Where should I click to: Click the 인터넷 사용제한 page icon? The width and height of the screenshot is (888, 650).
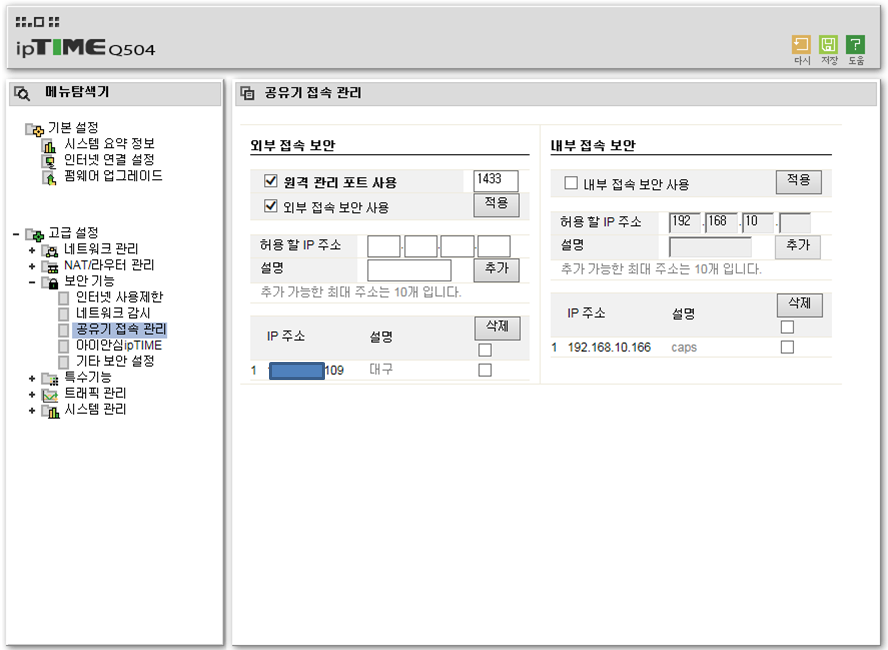pos(64,298)
